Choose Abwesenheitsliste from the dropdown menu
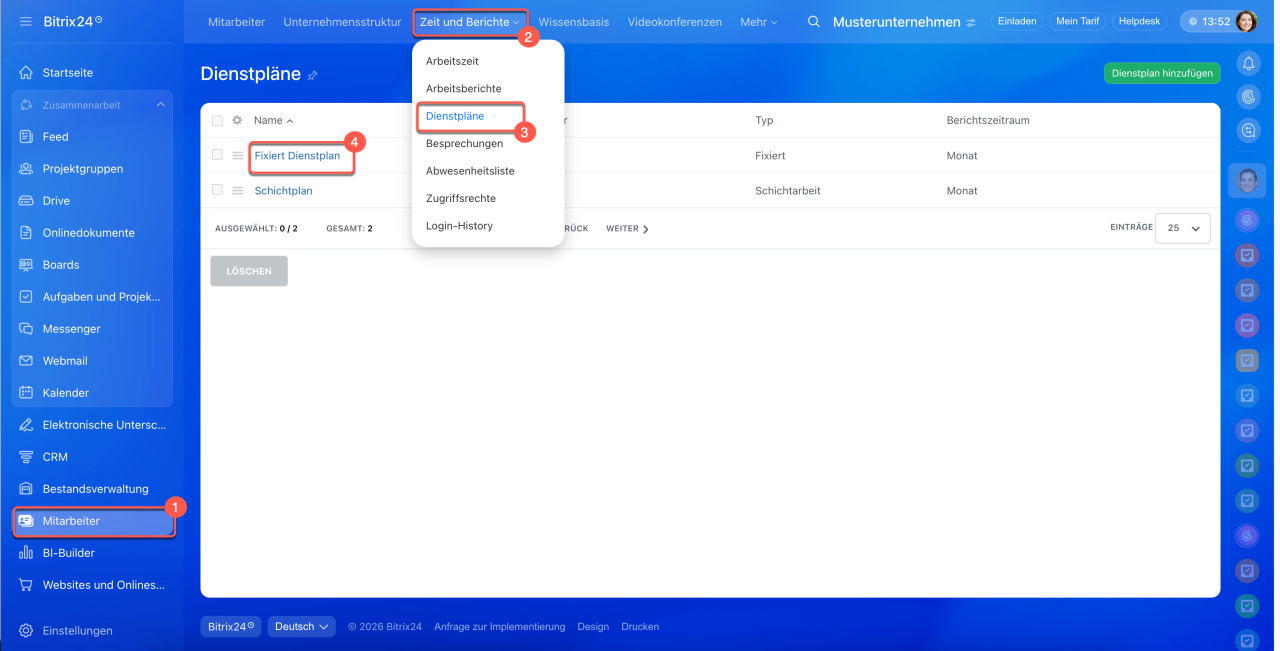Image resolution: width=1280 pixels, height=651 pixels. pos(470,171)
